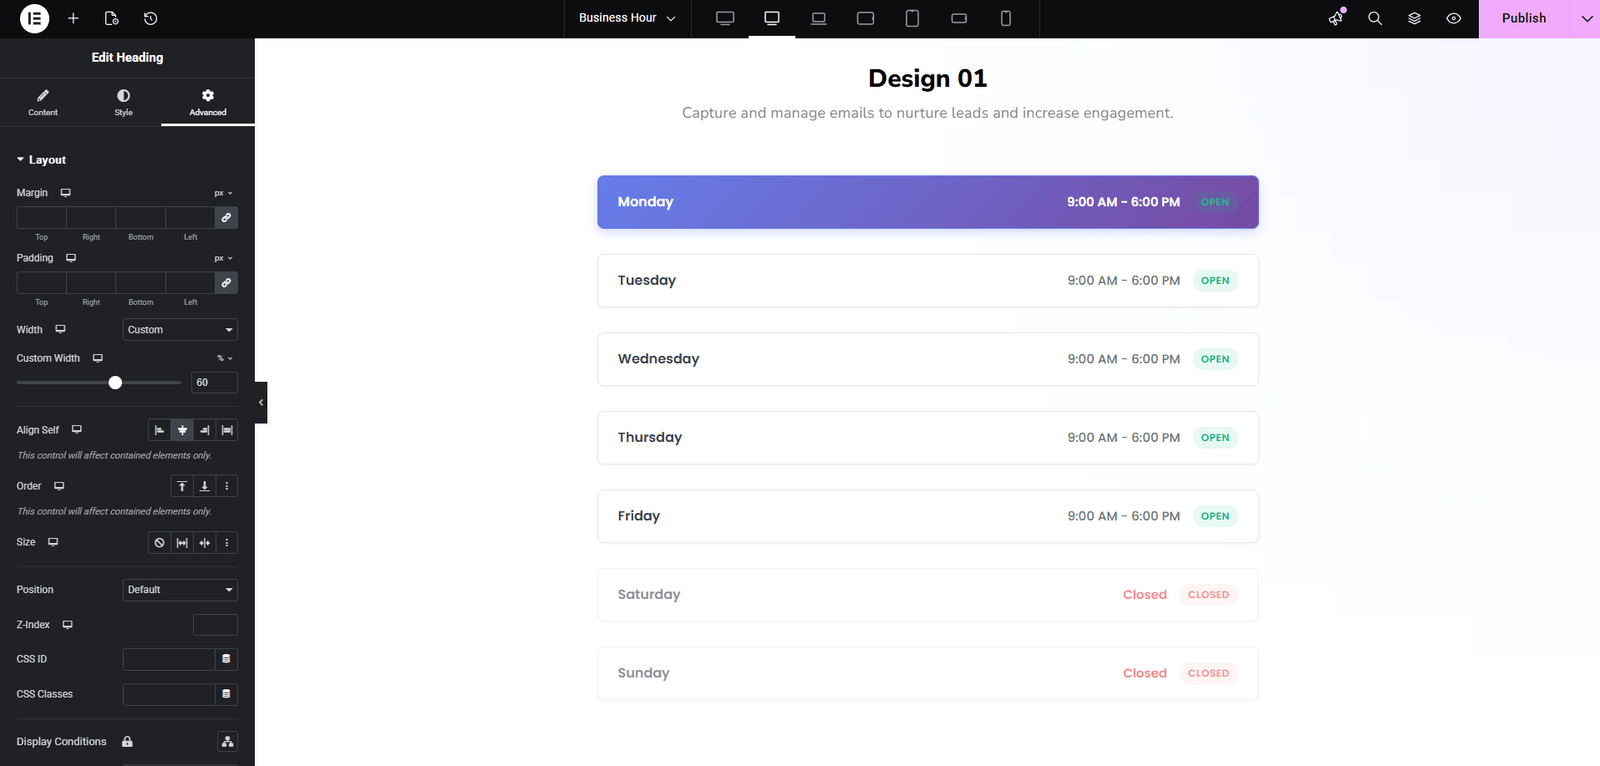Set Size to grow
Screen dimensions: 1600x766
182,542
